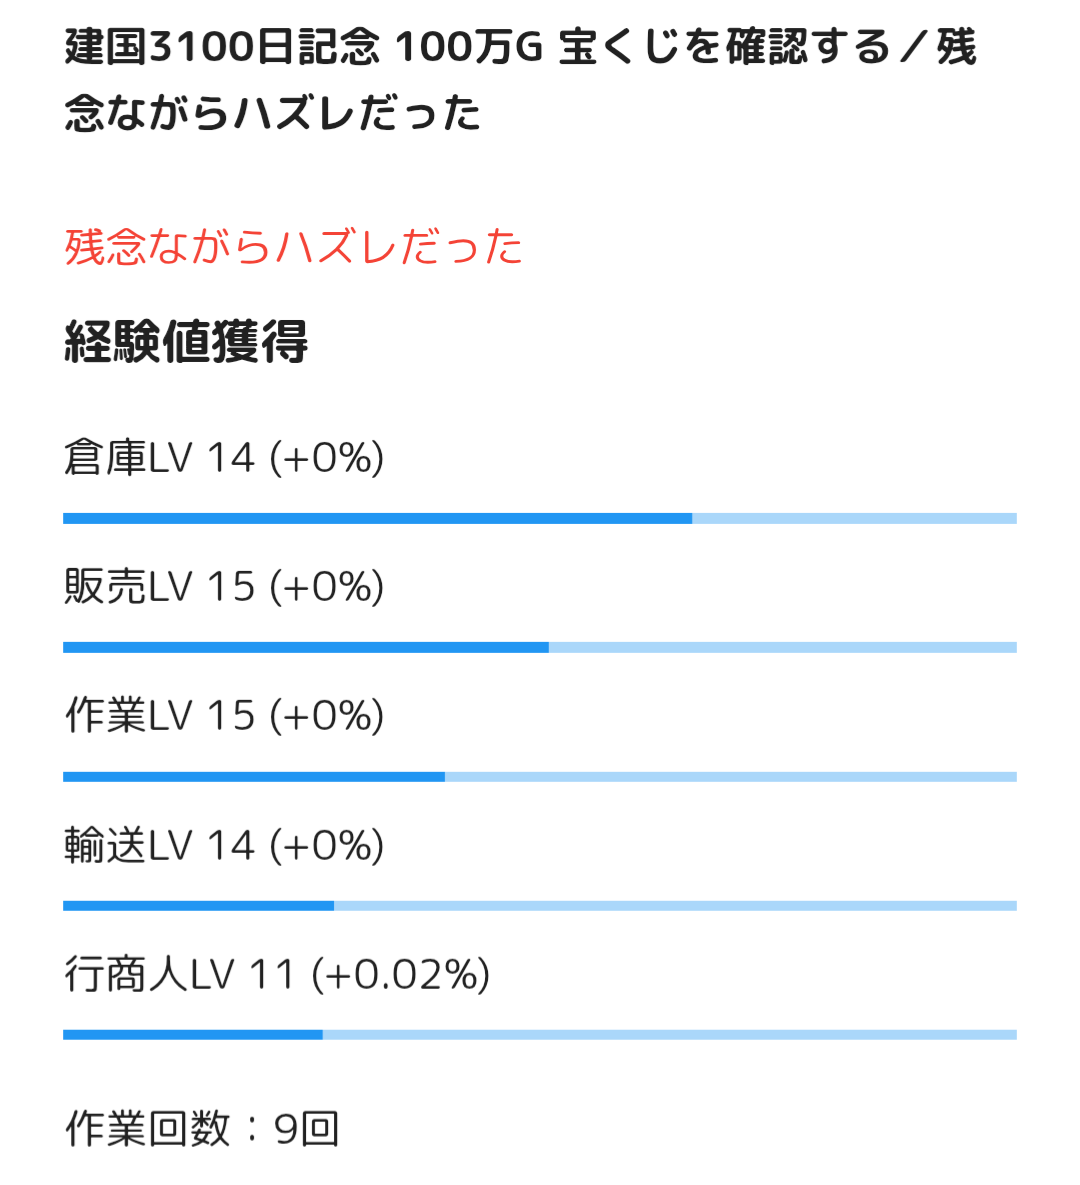1080x1185 pixels.
Task: Click the red 残念ながらハズレだった message
Action: pos(293,247)
